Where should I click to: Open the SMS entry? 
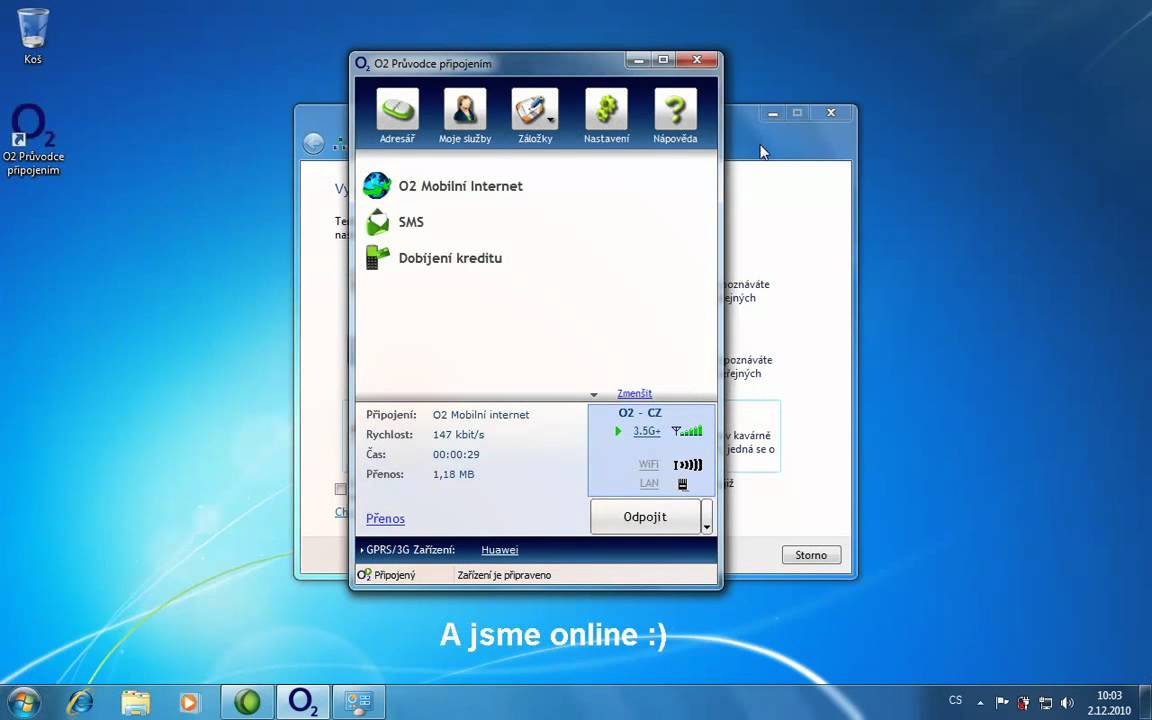(x=394, y=222)
